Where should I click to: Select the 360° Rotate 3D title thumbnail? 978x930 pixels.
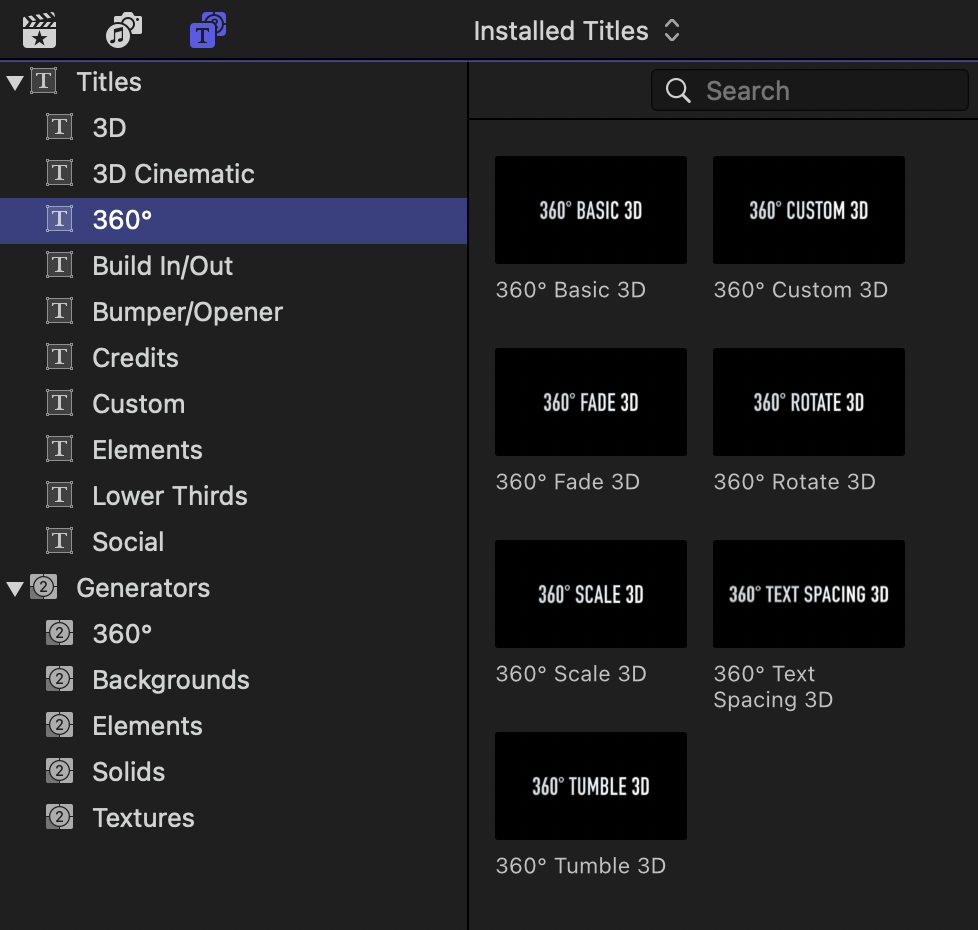(x=809, y=402)
